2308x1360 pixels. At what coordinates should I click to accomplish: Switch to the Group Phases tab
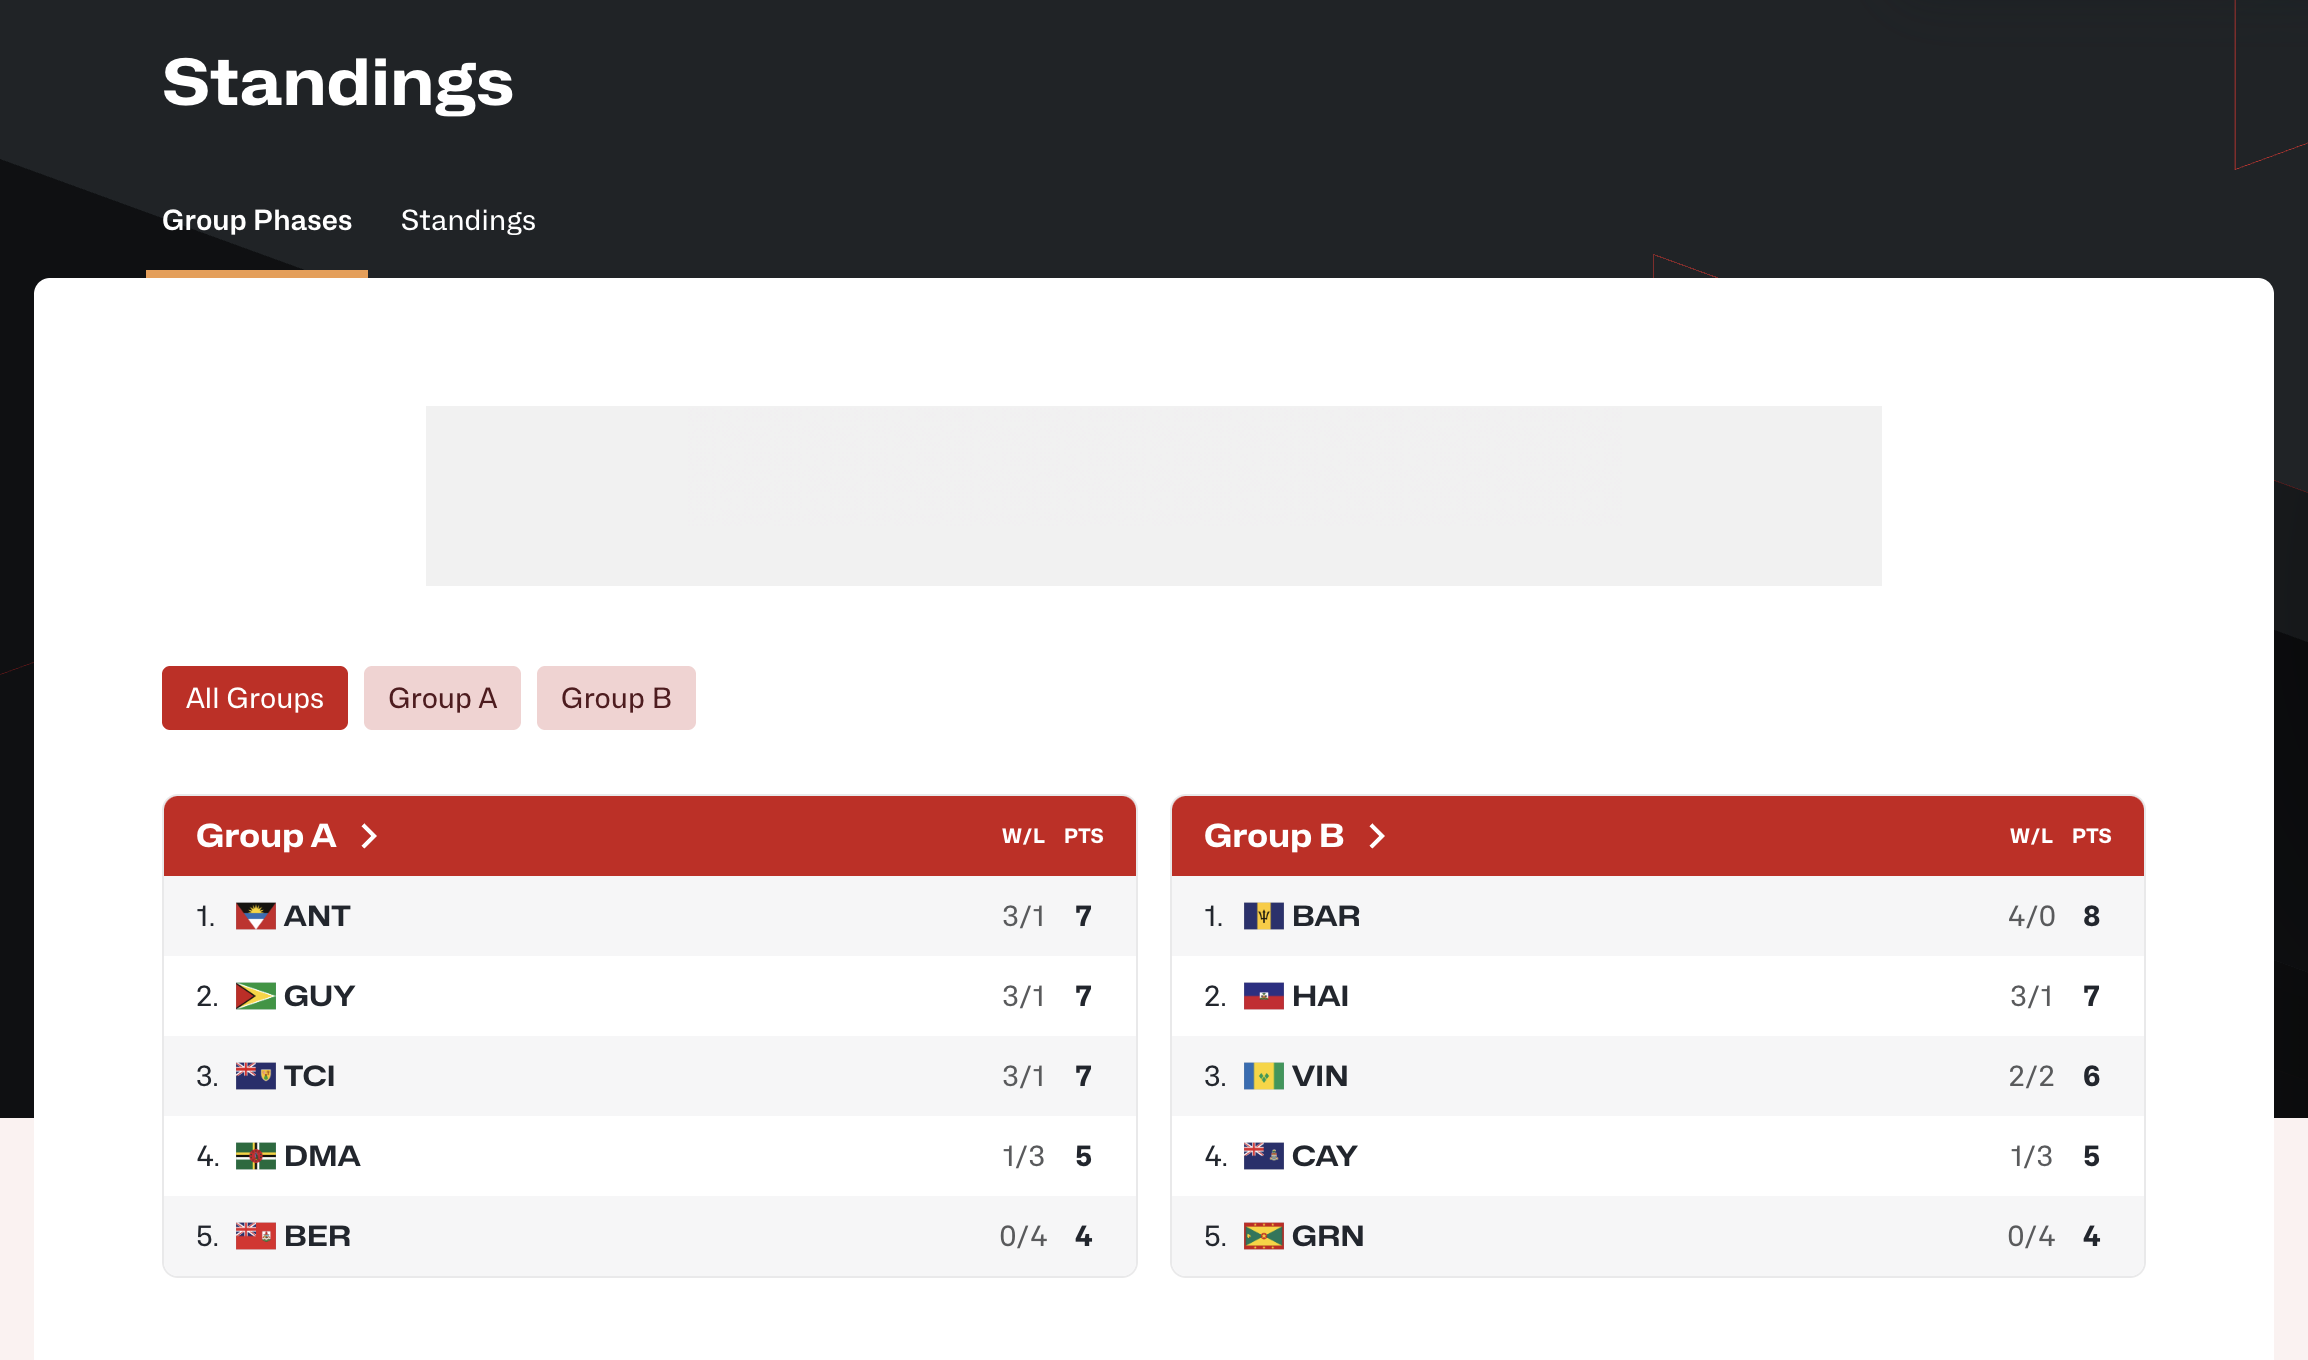pyautogui.click(x=257, y=220)
